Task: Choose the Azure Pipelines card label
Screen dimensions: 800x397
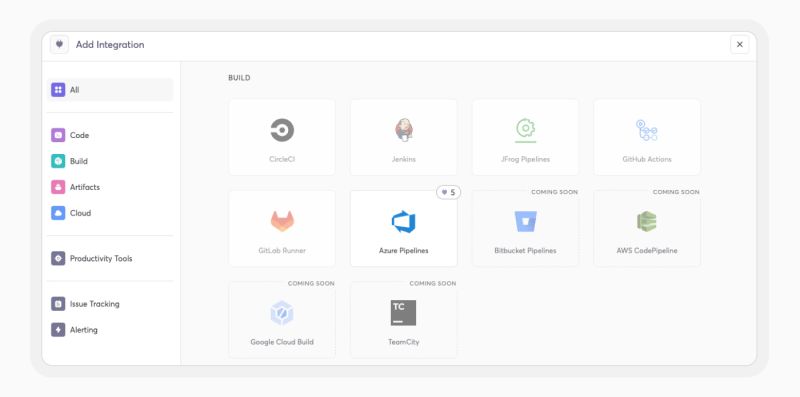Action: [404, 251]
